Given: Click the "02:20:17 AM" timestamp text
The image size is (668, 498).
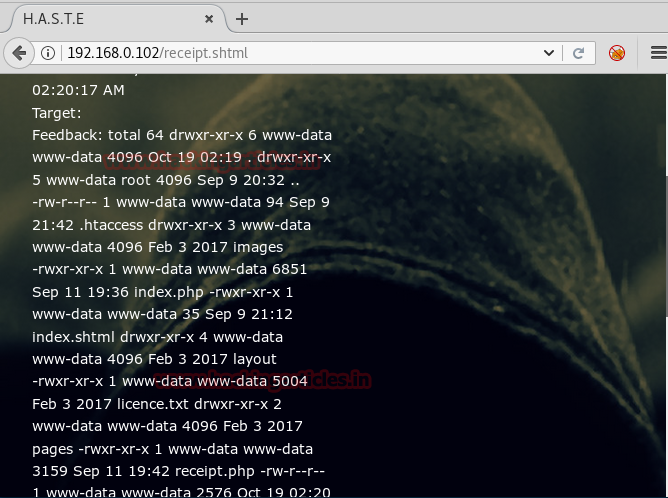Looking at the screenshot, I should coord(78,90).
